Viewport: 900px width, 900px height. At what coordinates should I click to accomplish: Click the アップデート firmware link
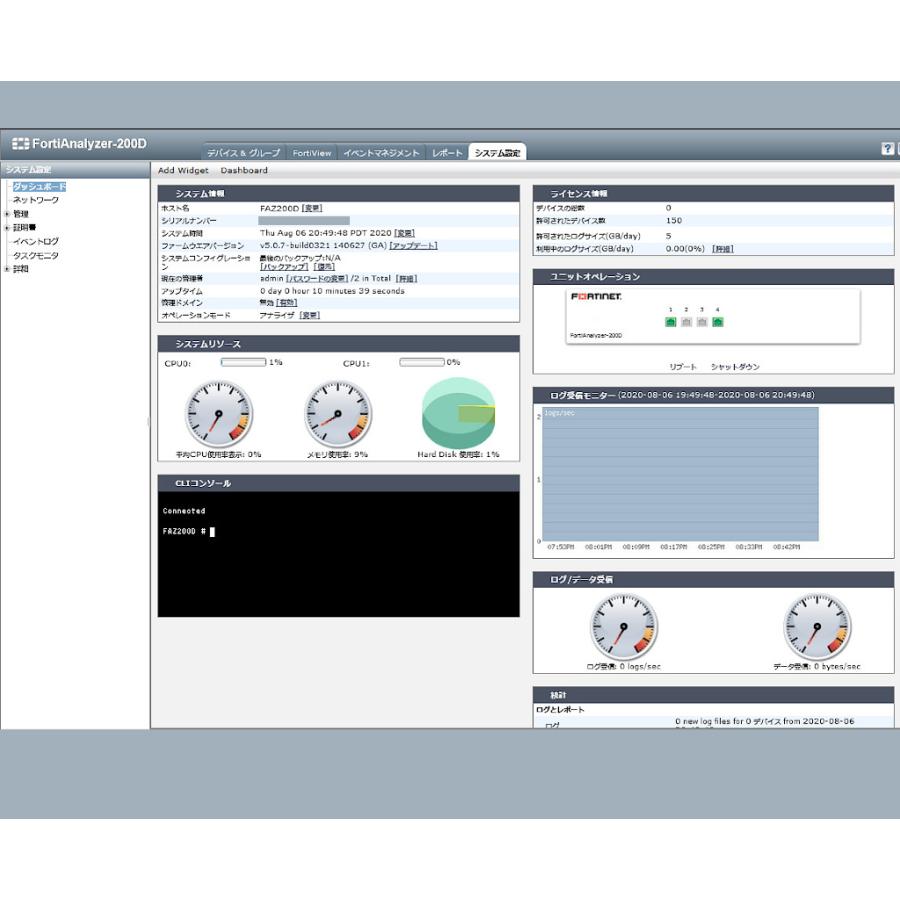tap(413, 245)
